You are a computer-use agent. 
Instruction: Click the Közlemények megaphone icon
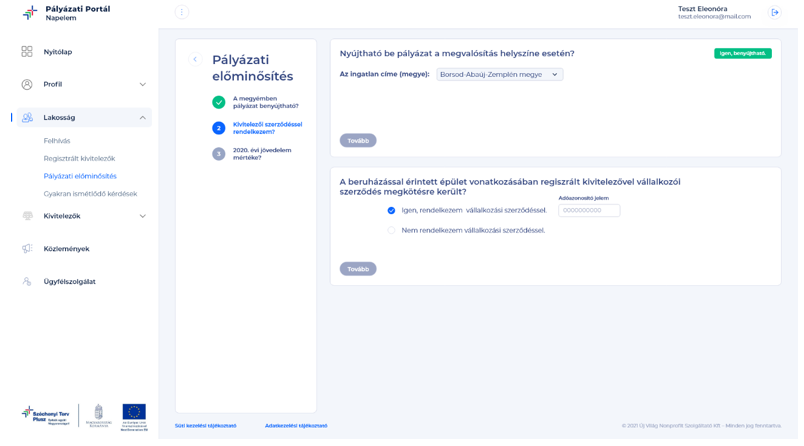pos(27,249)
